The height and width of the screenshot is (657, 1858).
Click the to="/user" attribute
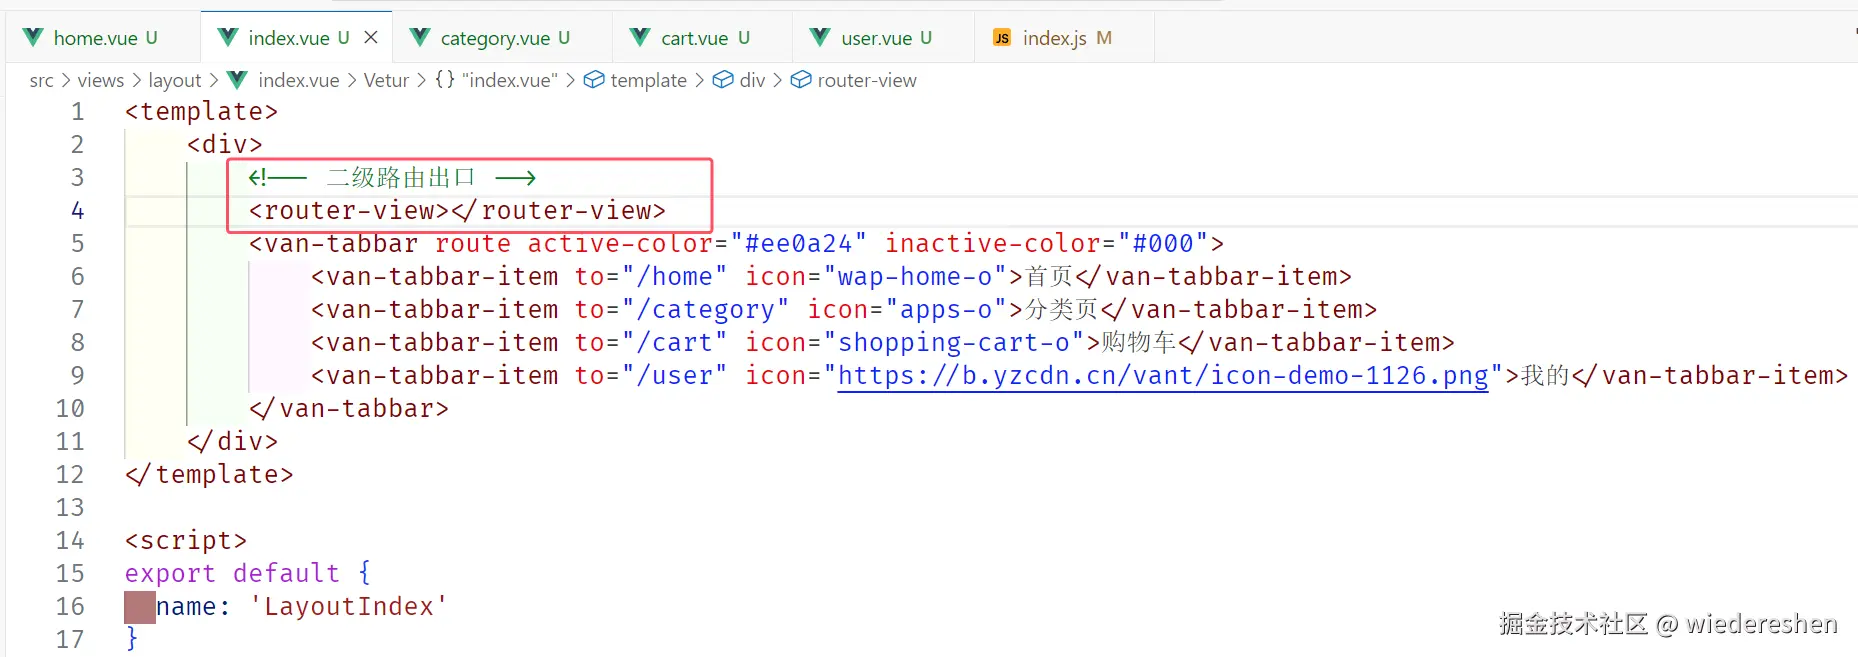[651, 376]
